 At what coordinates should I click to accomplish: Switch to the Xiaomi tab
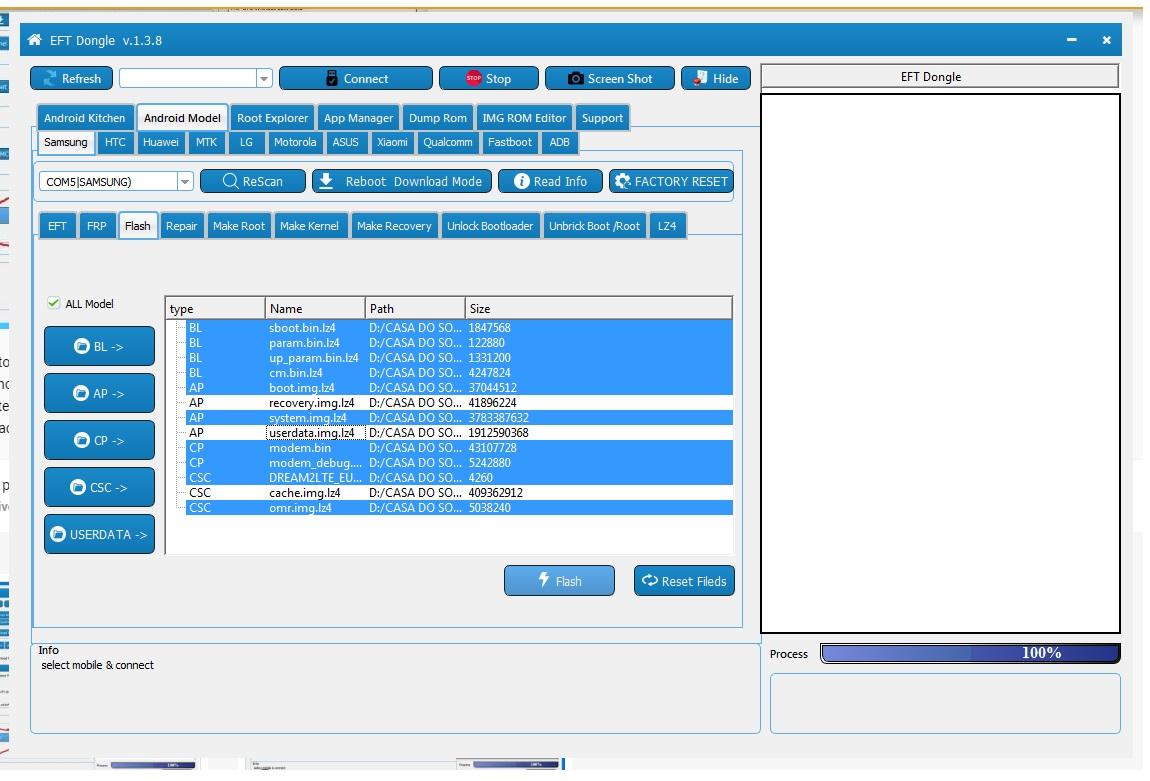coord(392,142)
